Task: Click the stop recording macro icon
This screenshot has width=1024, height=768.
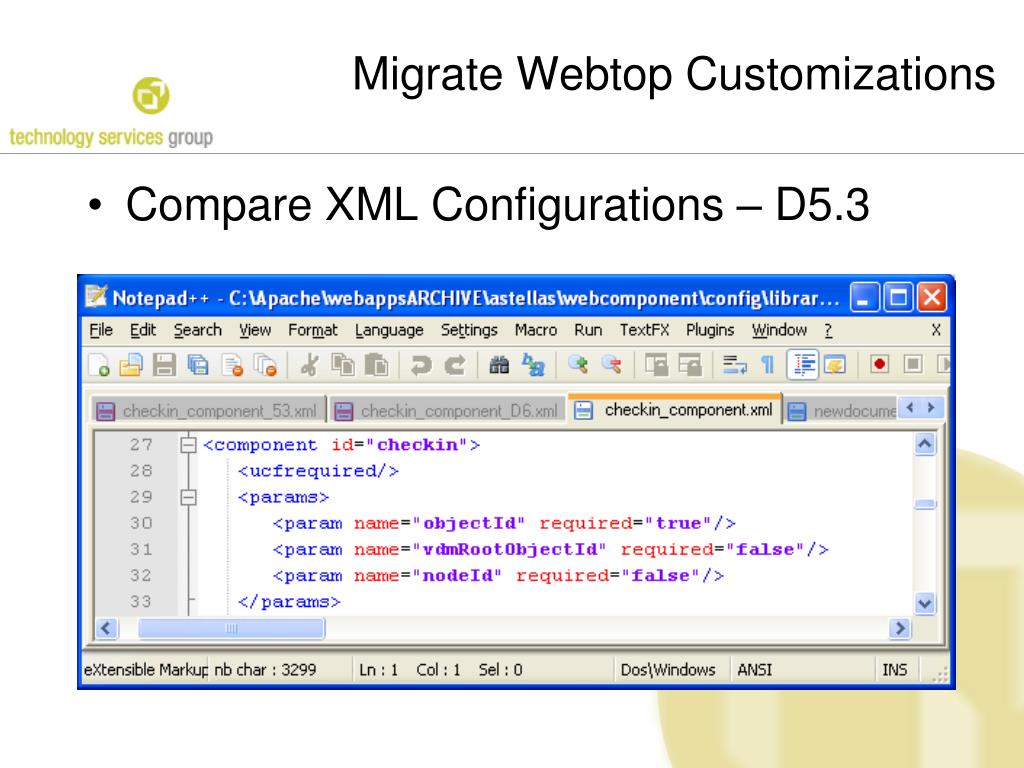Action: [913, 364]
